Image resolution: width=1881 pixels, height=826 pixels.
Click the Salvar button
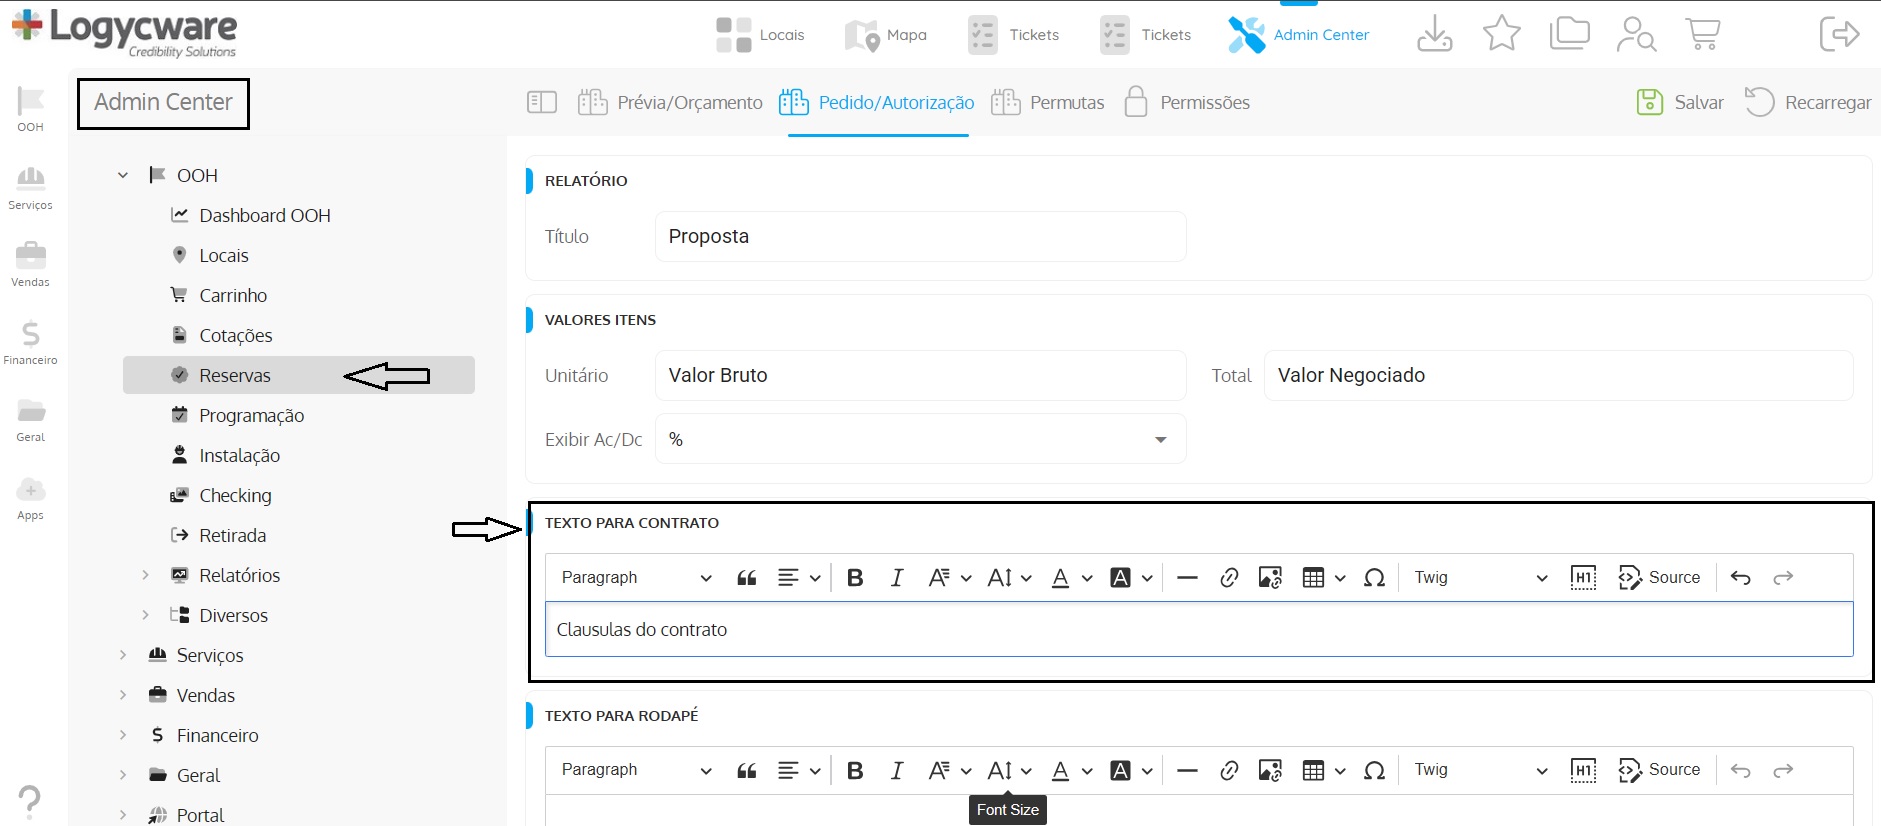pos(1680,102)
